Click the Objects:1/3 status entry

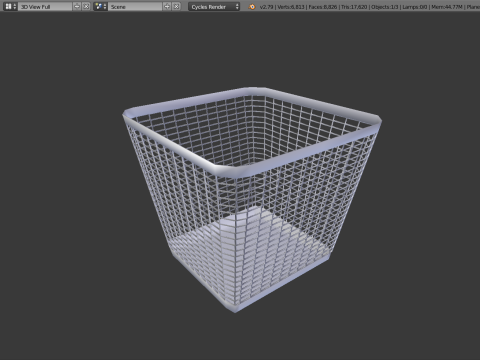tap(385, 7)
